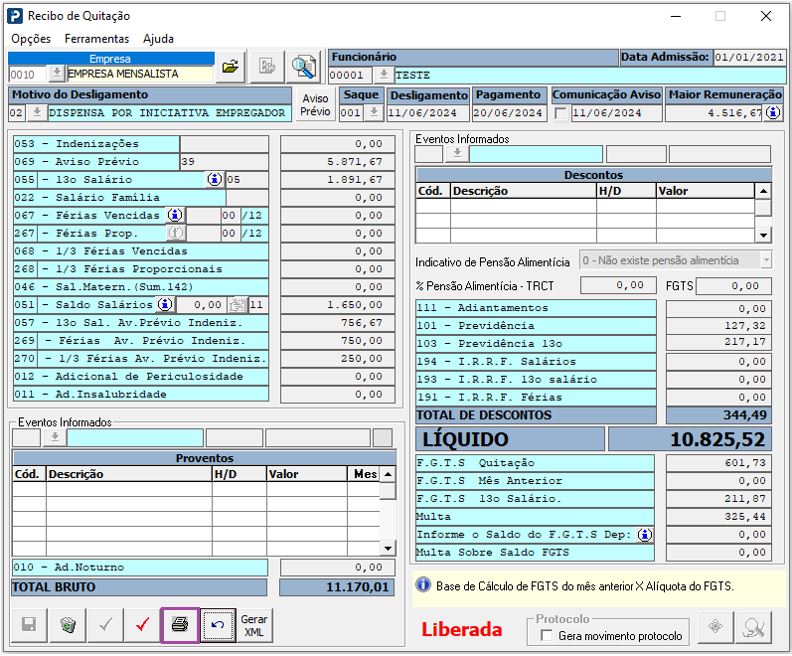The width and height of the screenshot is (792, 656).
Task: Click Descrição header in Proventos table
Action: click(129, 474)
